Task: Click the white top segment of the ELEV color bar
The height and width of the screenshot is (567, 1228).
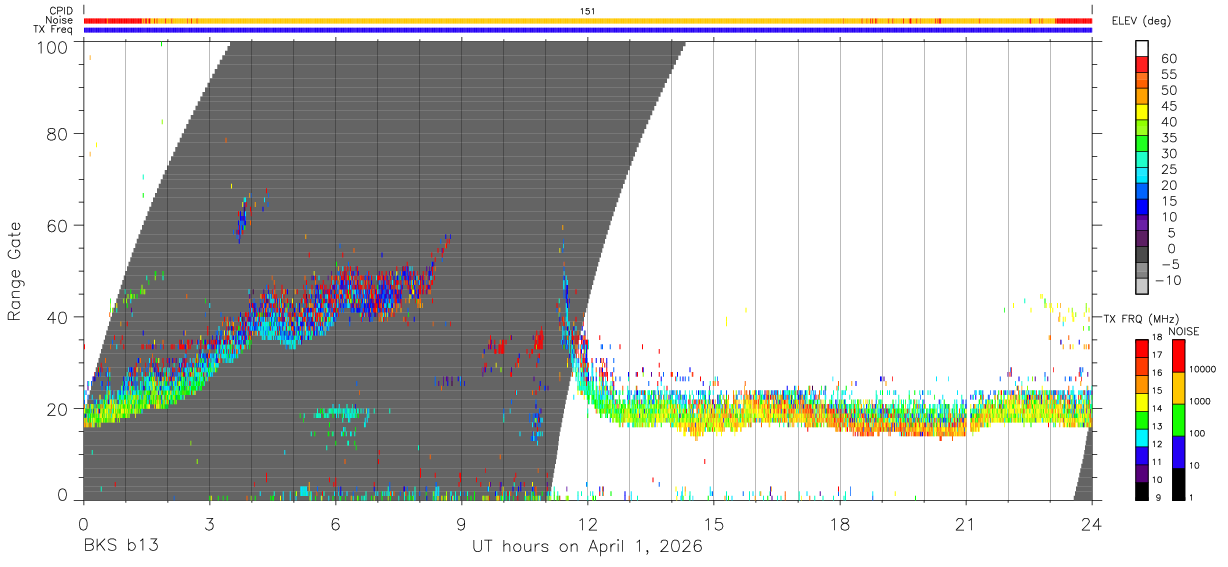Action: click(1144, 48)
